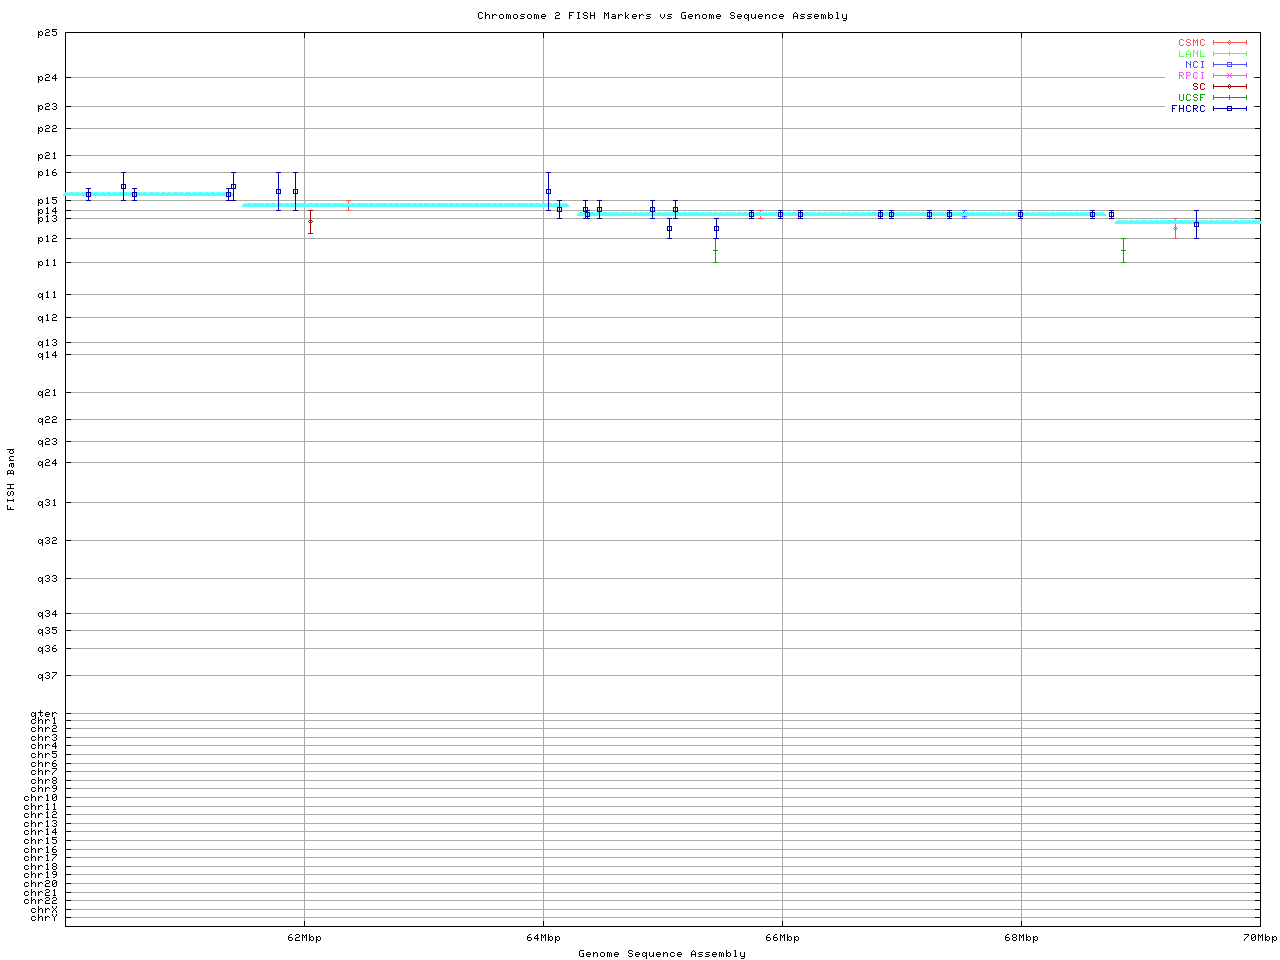Click the CSMC legend marker symbol
Screen dimensions: 1280x960
point(1229,43)
